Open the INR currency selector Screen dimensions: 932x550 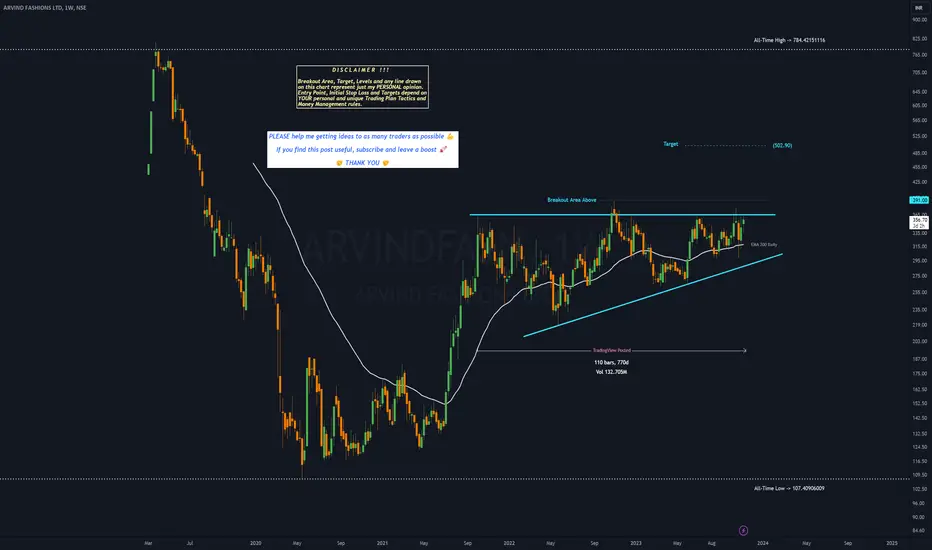918,8
